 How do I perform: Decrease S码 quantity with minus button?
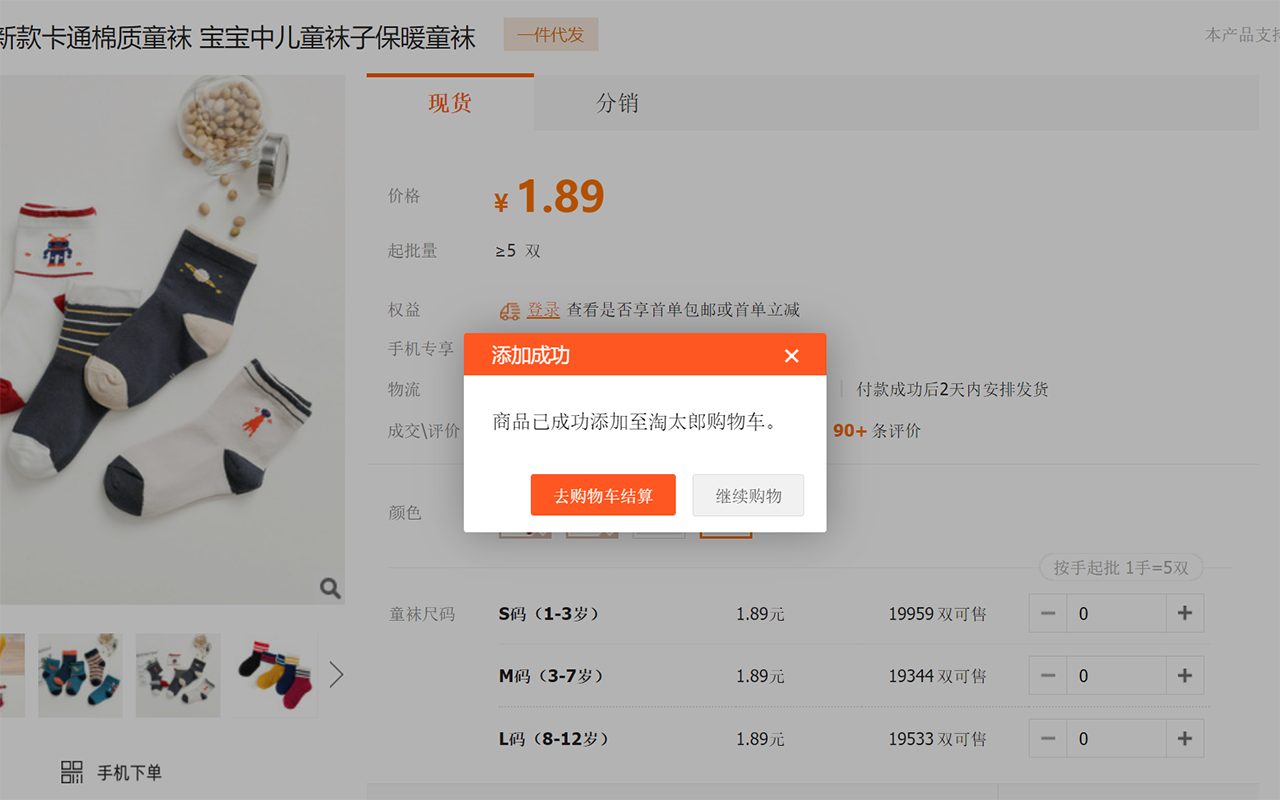click(1048, 613)
